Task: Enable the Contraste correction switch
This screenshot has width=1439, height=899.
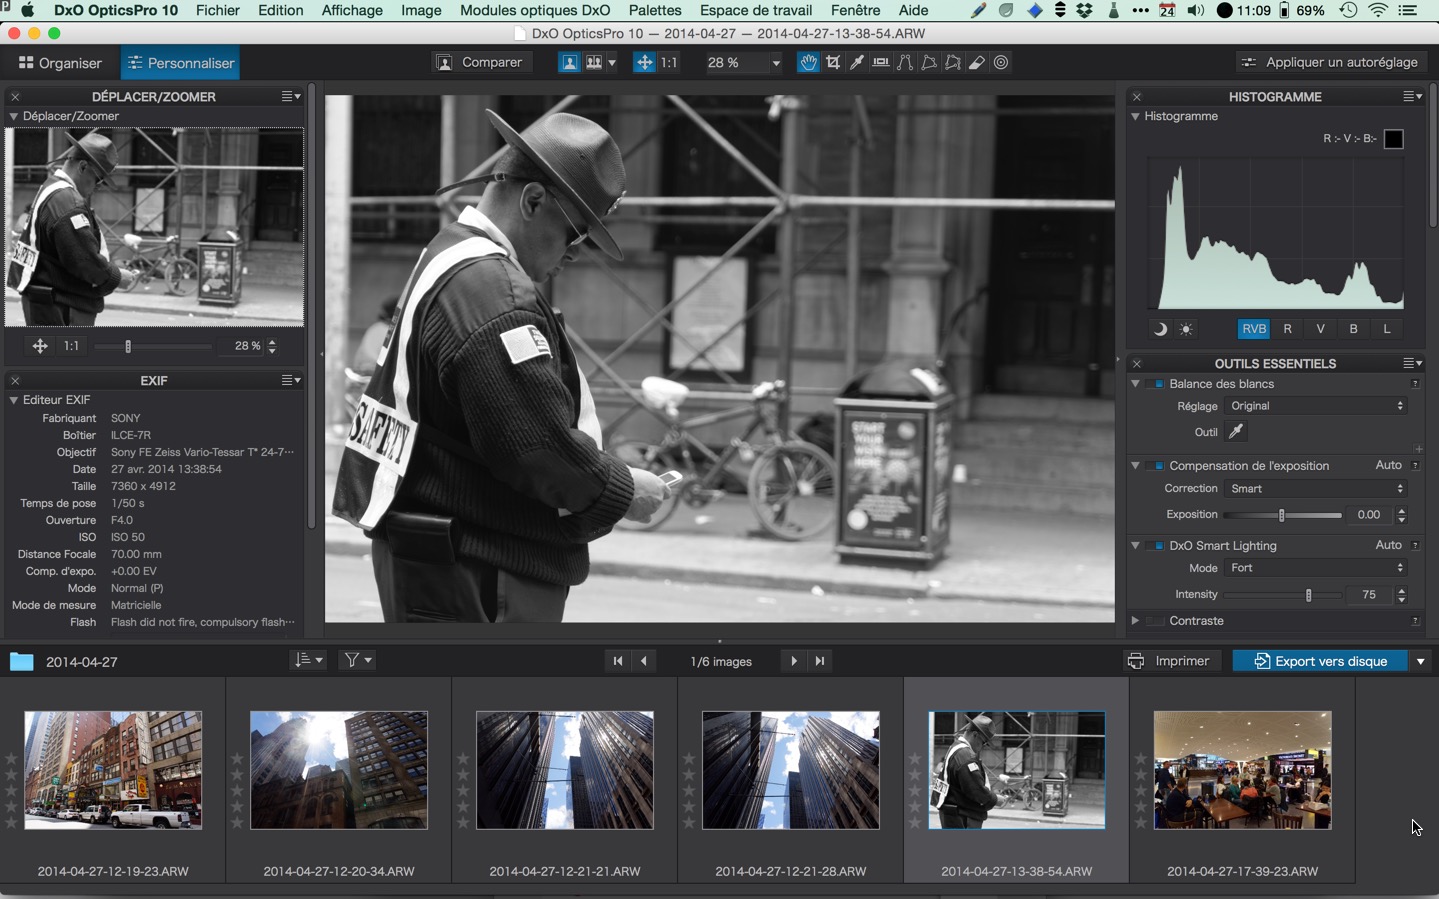Action: [x=1157, y=621]
